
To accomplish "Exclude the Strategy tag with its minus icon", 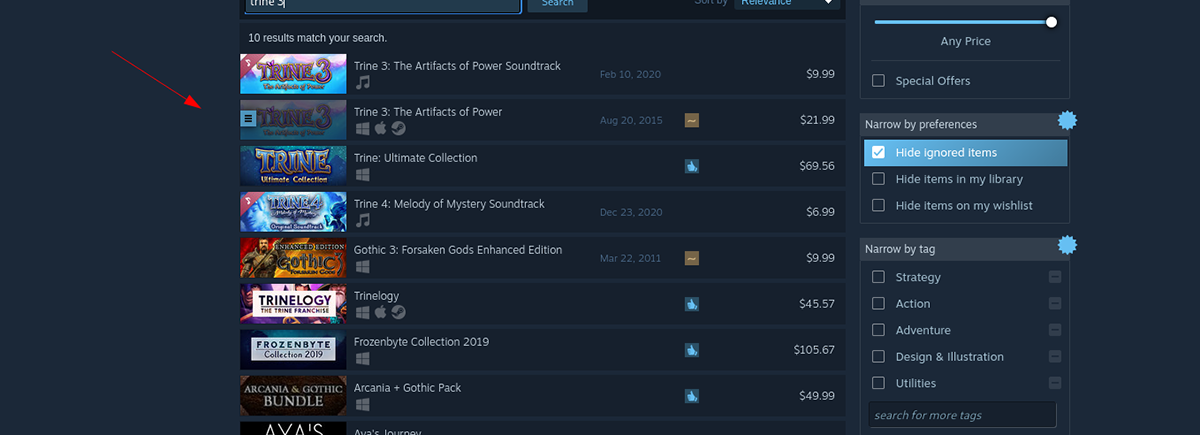I will pos(1055,277).
